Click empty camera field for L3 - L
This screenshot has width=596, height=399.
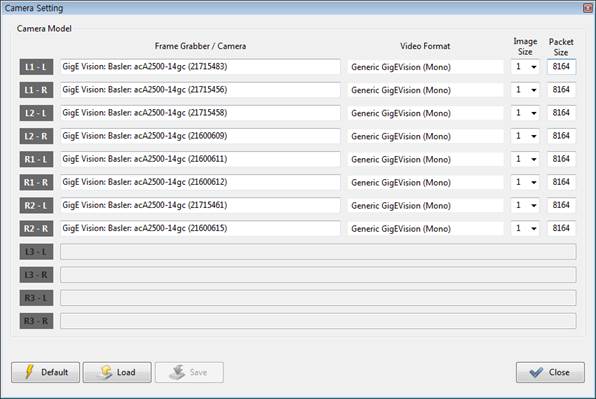[318, 252]
